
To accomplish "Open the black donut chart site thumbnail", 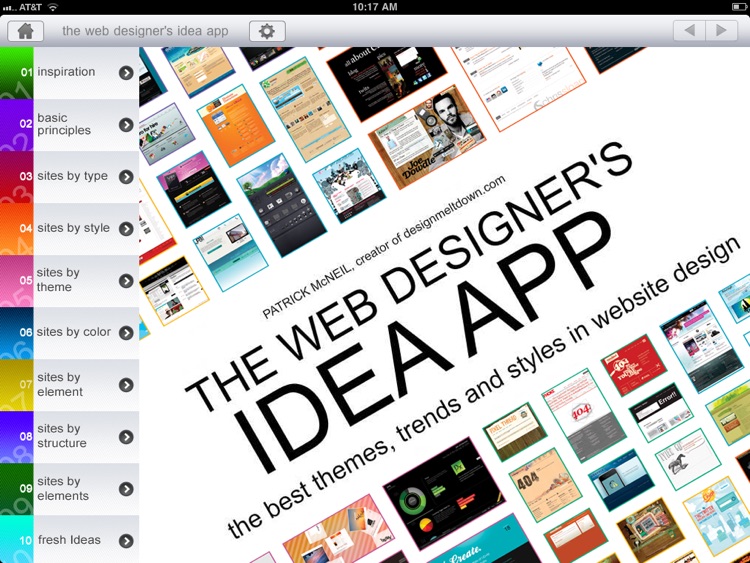I will pos(444,493).
